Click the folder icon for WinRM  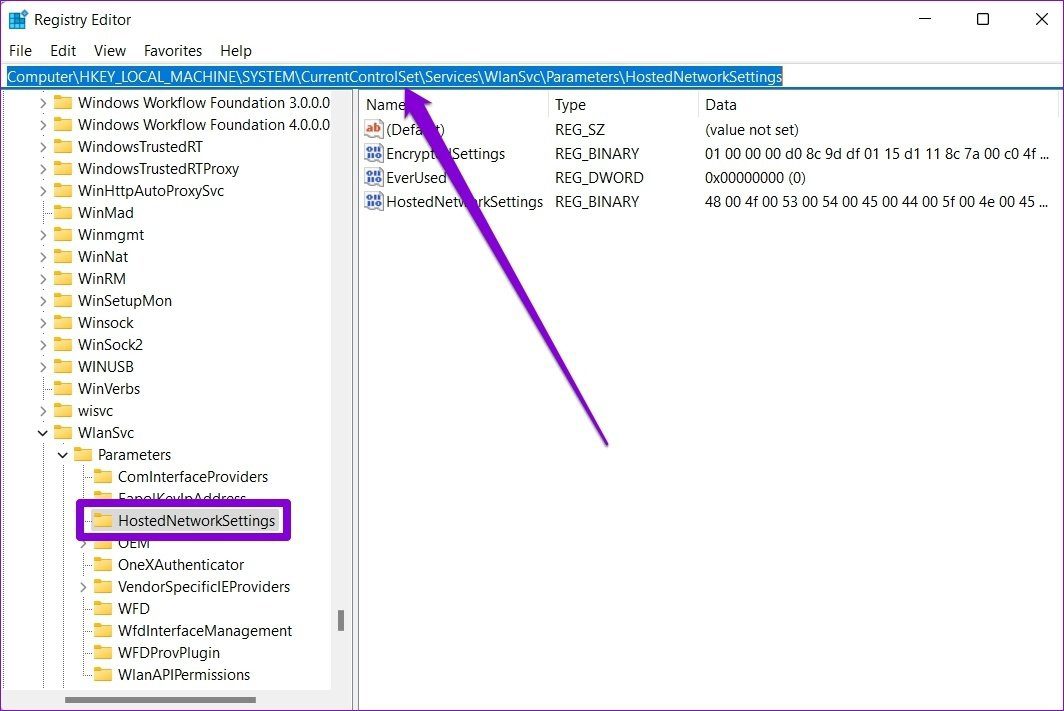[63, 279]
